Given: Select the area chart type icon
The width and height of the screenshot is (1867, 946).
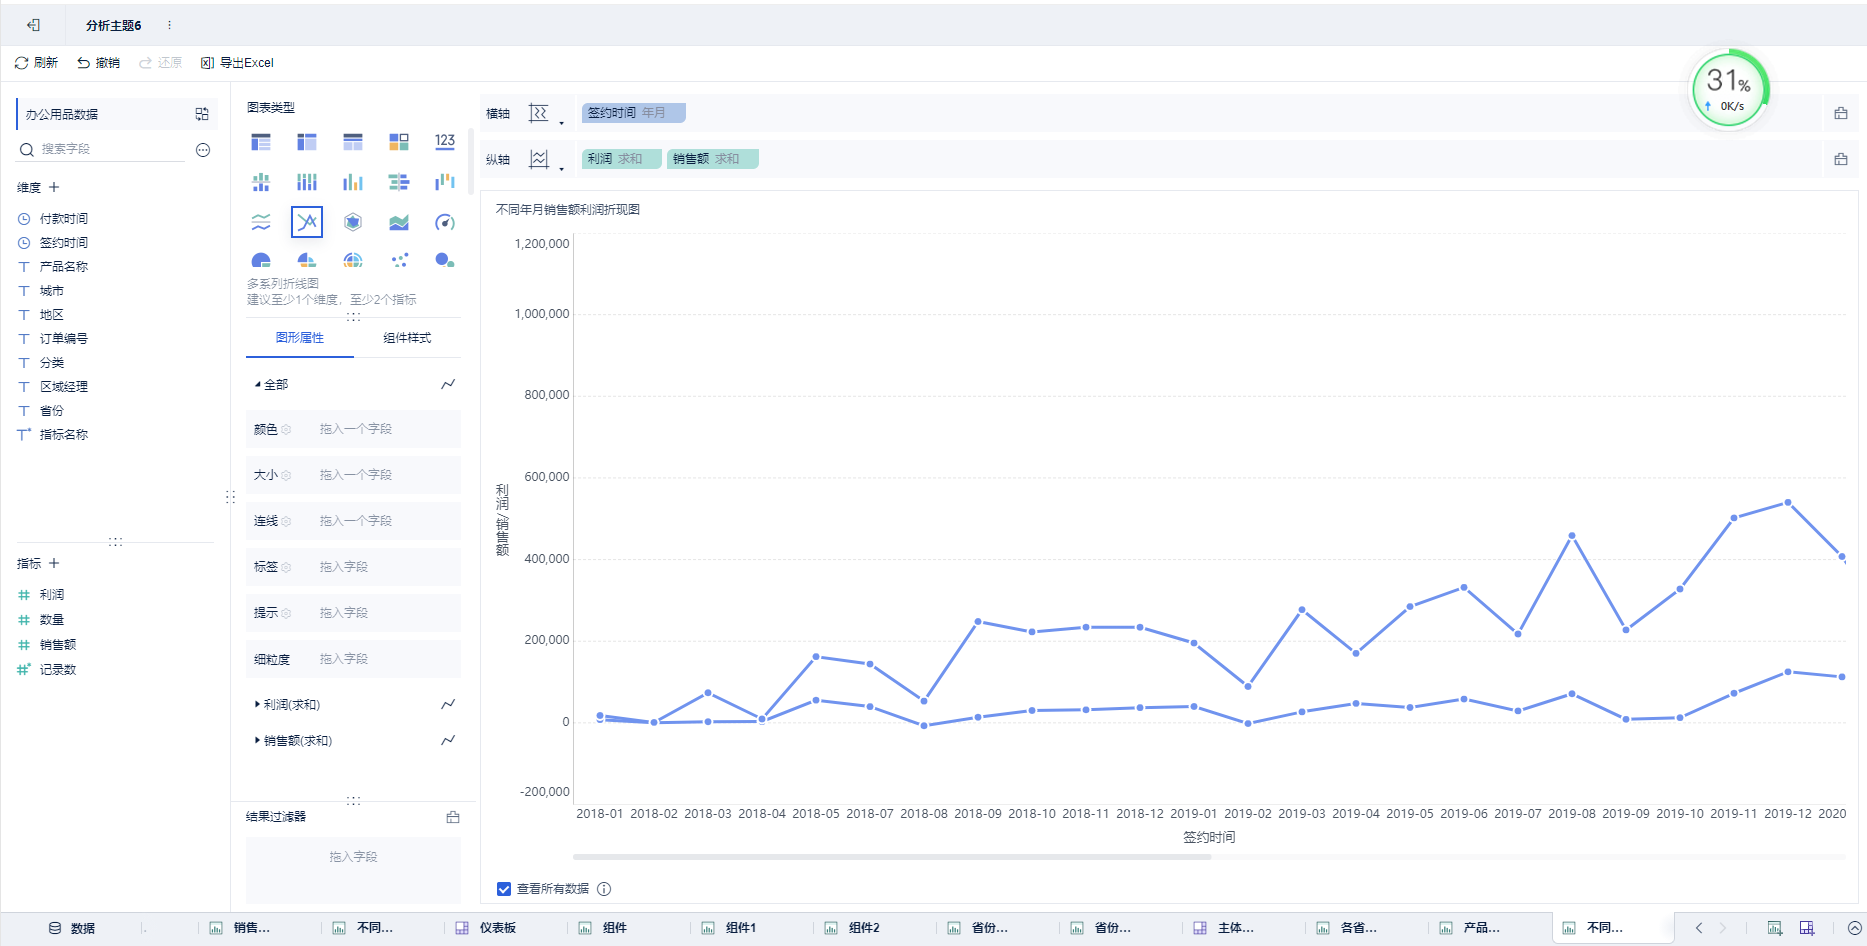Looking at the screenshot, I should pyautogui.click(x=399, y=222).
